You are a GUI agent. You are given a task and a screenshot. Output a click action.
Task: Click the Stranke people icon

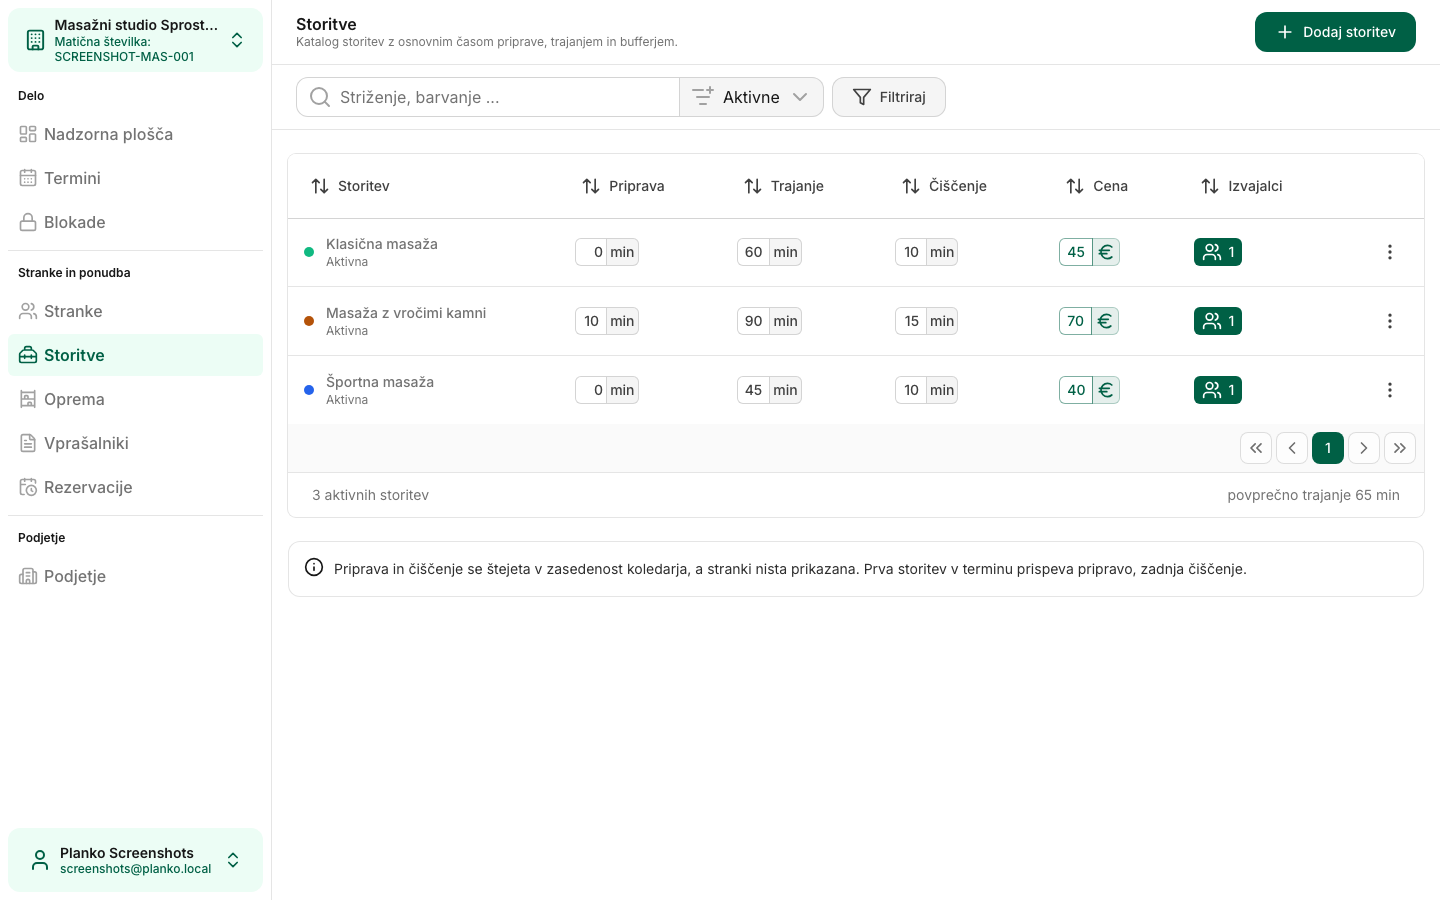(28, 311)
